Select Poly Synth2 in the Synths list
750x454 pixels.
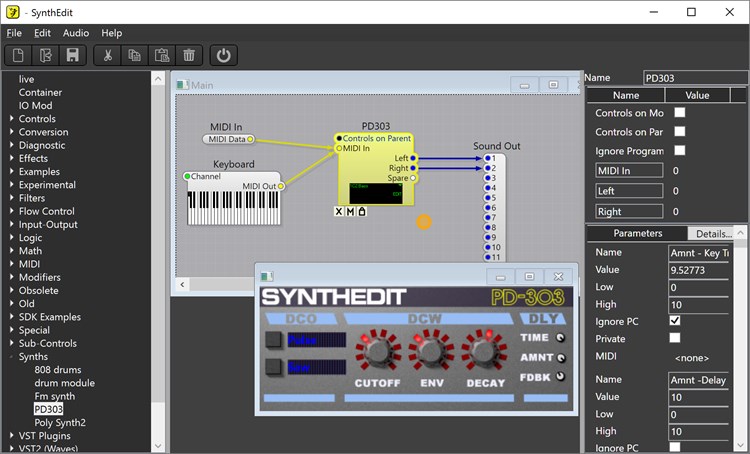(60, 422)
